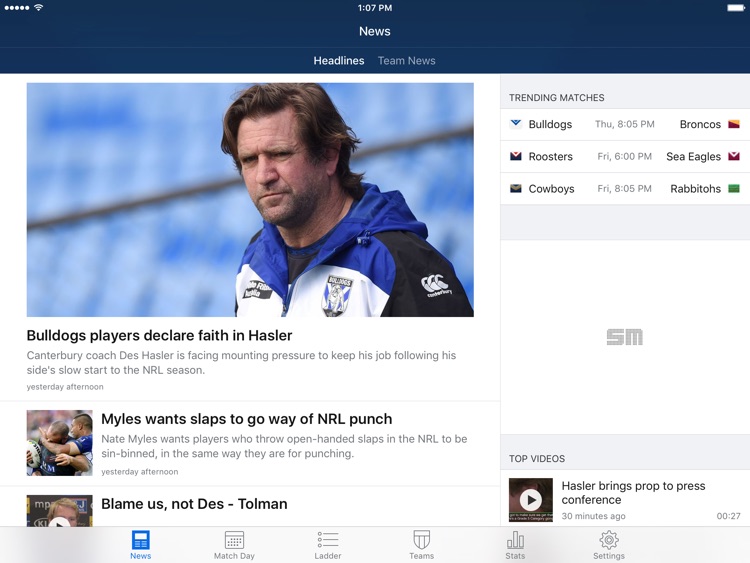This screenshot has width=750, height=563.
Task: Open the Ladder list icon
Action: pos(328,540)
